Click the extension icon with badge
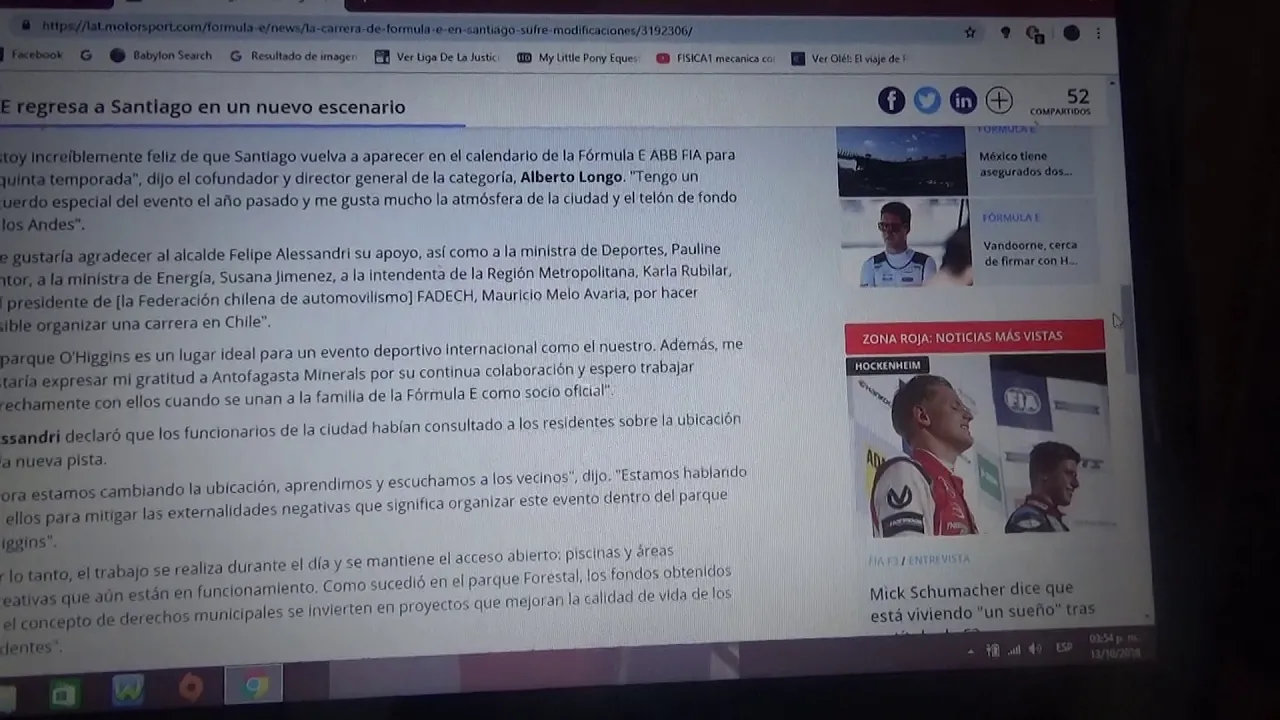The width and height of the screenshot is (1280, 720). (x=1035, y=34)
